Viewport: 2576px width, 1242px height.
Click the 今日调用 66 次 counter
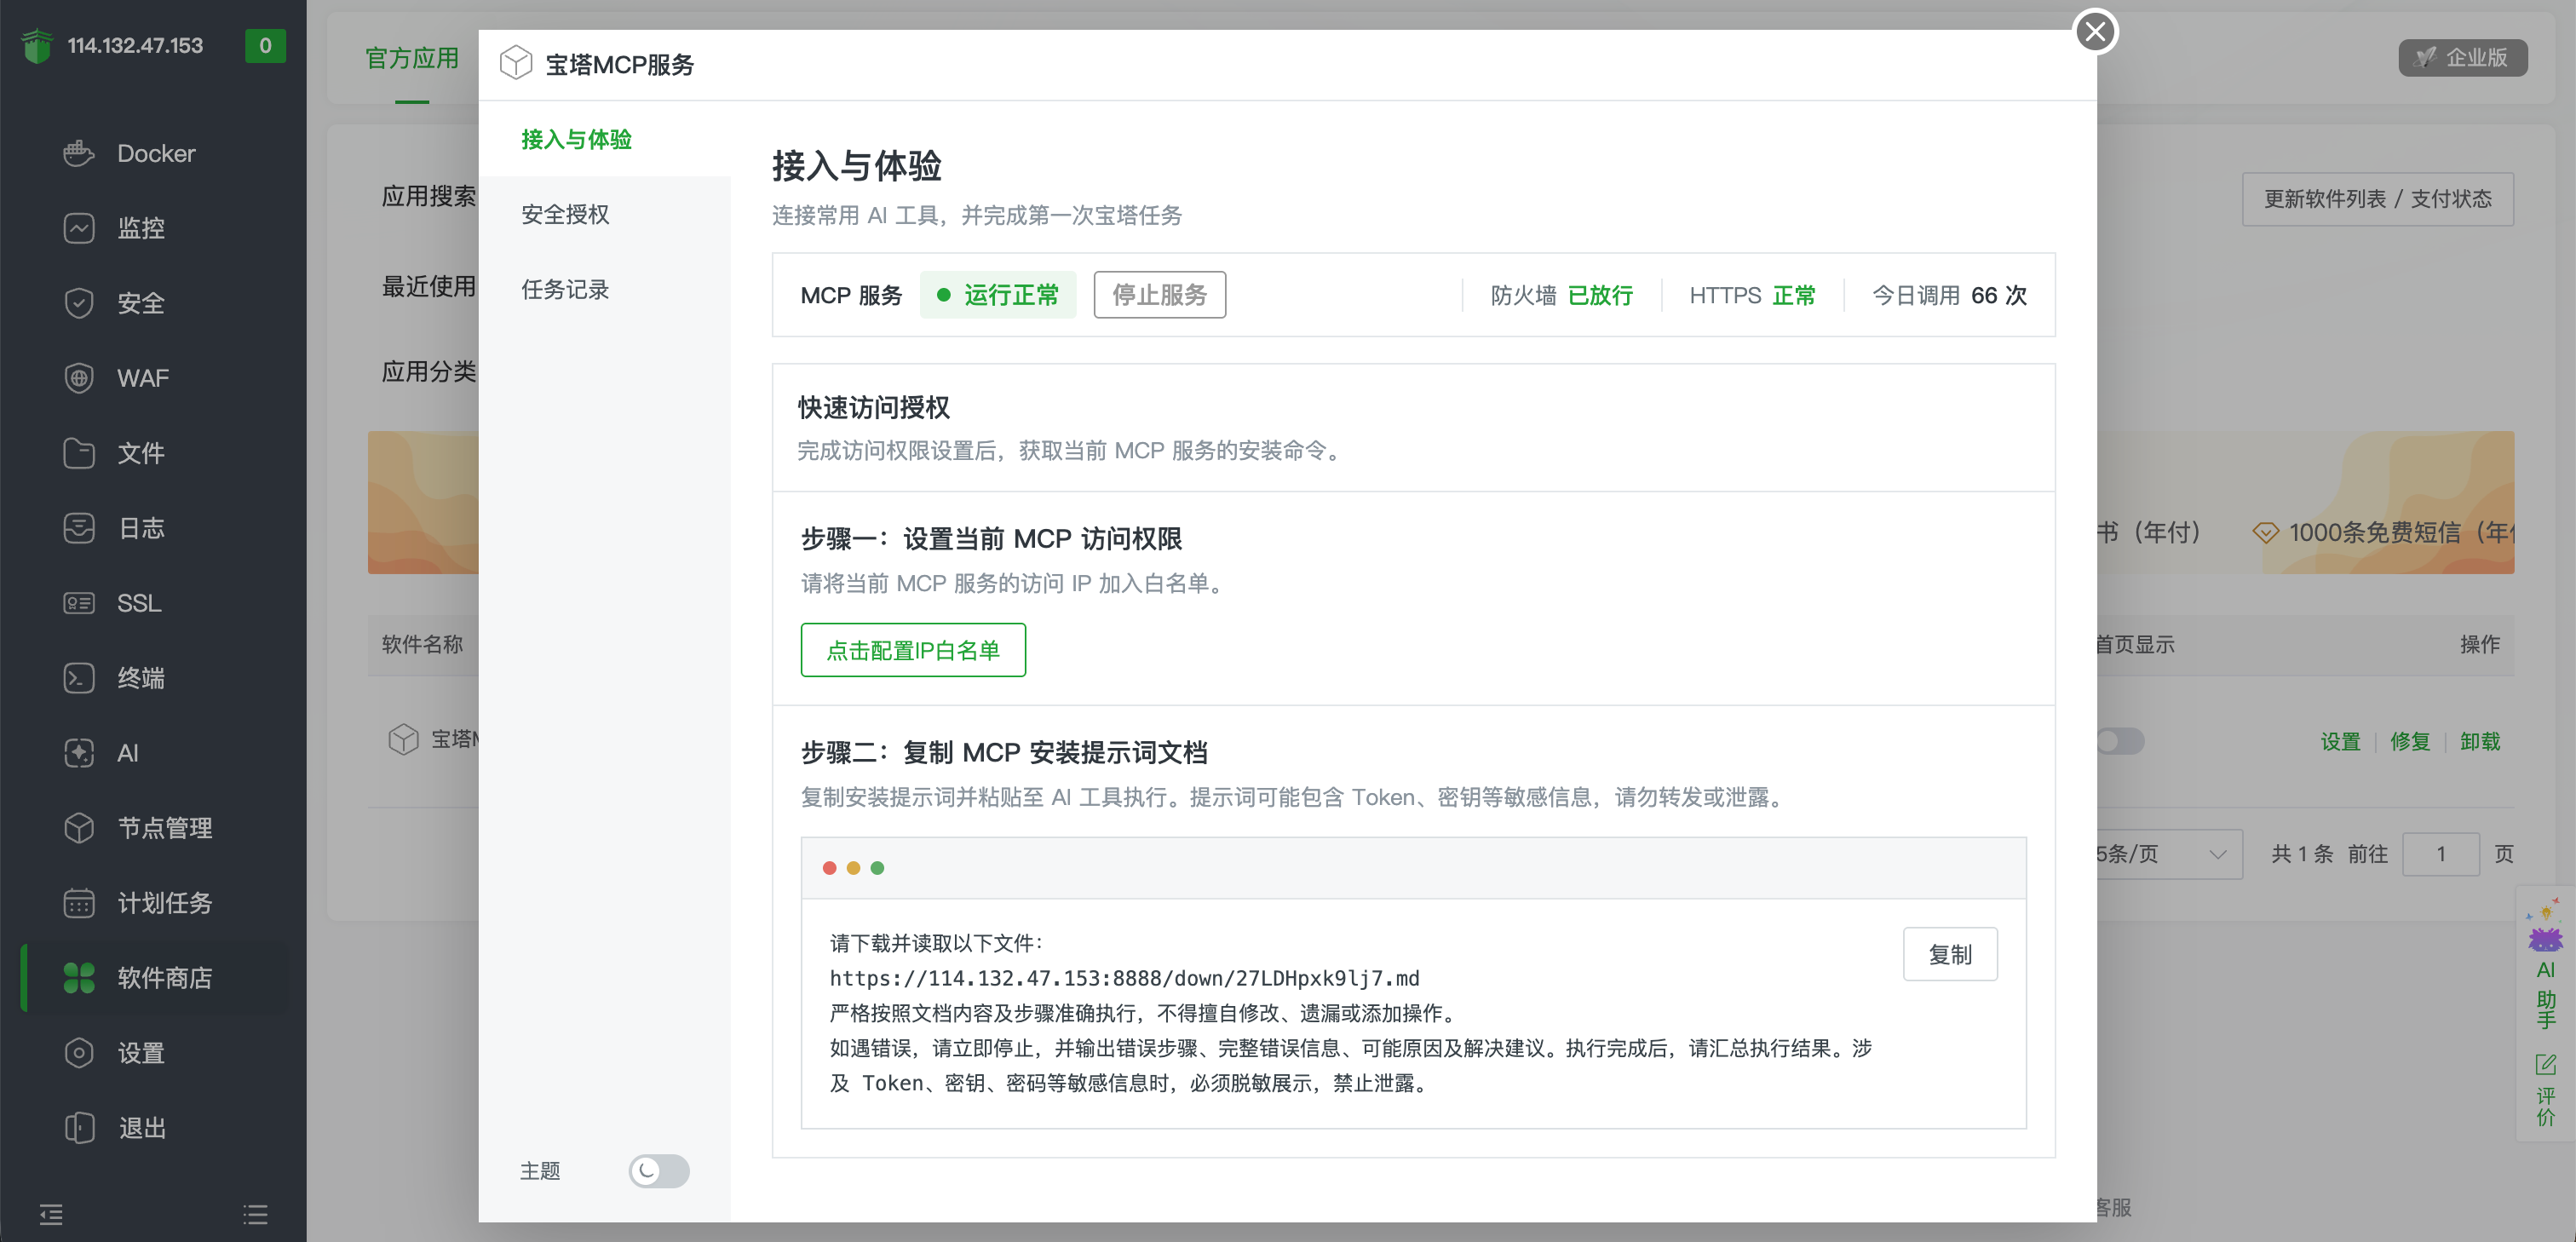point(1949,295)
